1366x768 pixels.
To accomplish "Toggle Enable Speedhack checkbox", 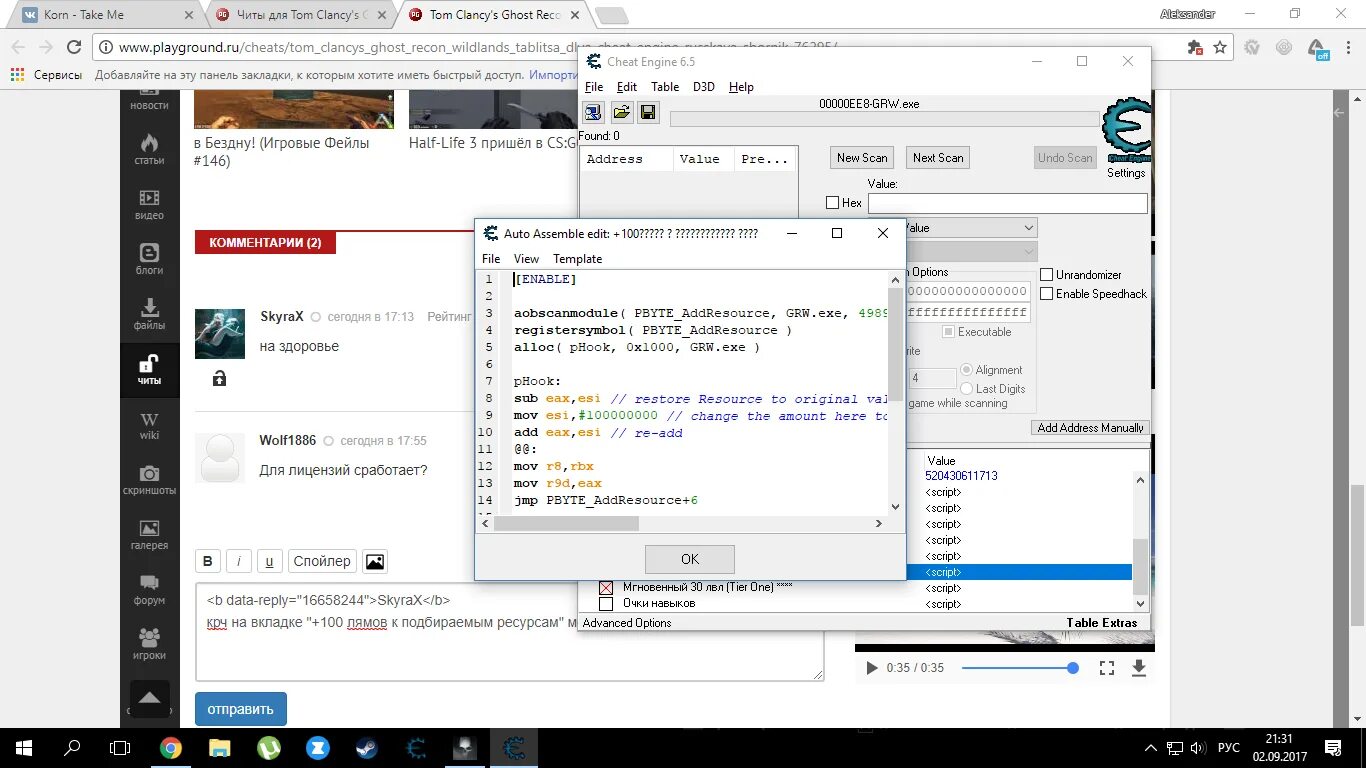I will pyautogui.click(x=1047, y=294).
